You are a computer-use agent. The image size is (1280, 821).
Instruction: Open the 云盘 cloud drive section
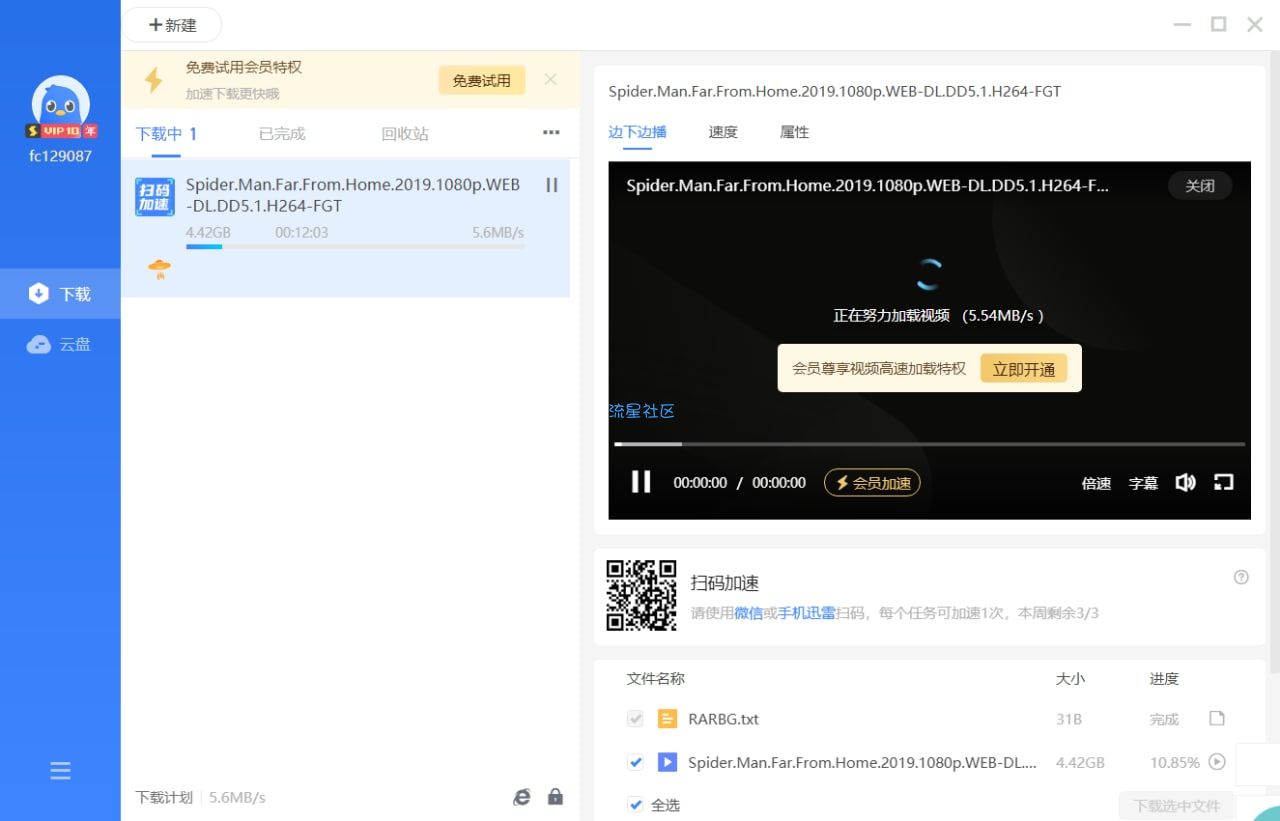pyautogui.click(x=60, y=344)
